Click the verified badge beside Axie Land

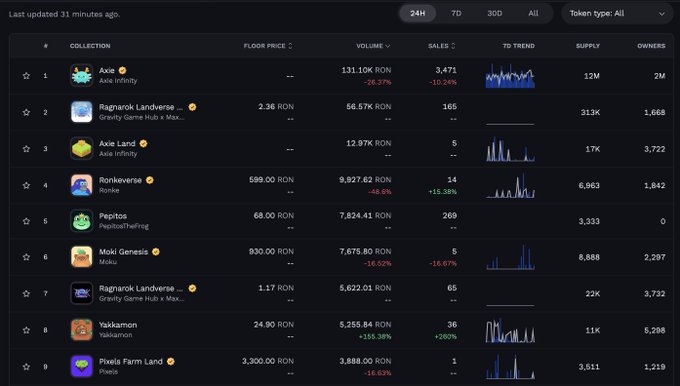(144, 144)
